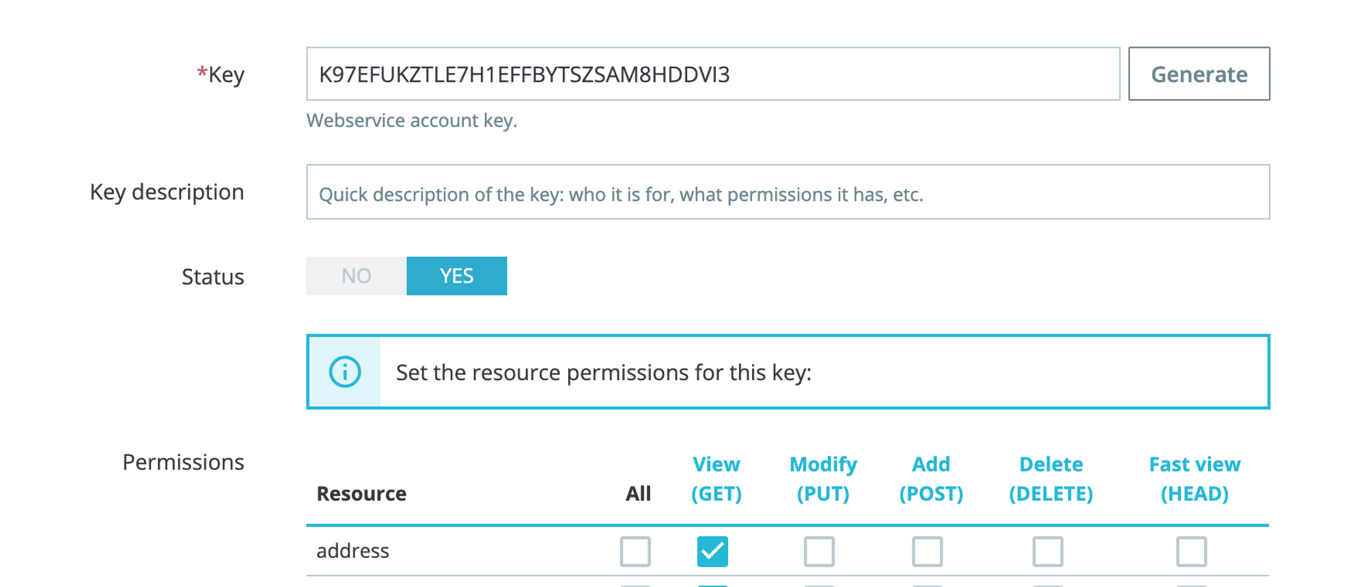Select the Fast view (HEAD) column header
This screenshot has width=1366, height=587.
[x=1195, y=479]
